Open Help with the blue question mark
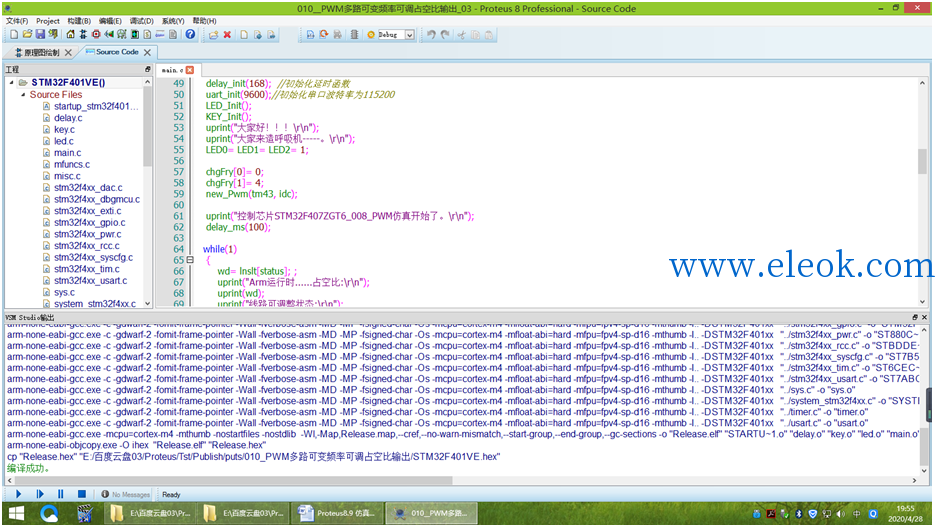Image resolution: width=935 pixels, height=527 pixels. [x=190, y=35]
